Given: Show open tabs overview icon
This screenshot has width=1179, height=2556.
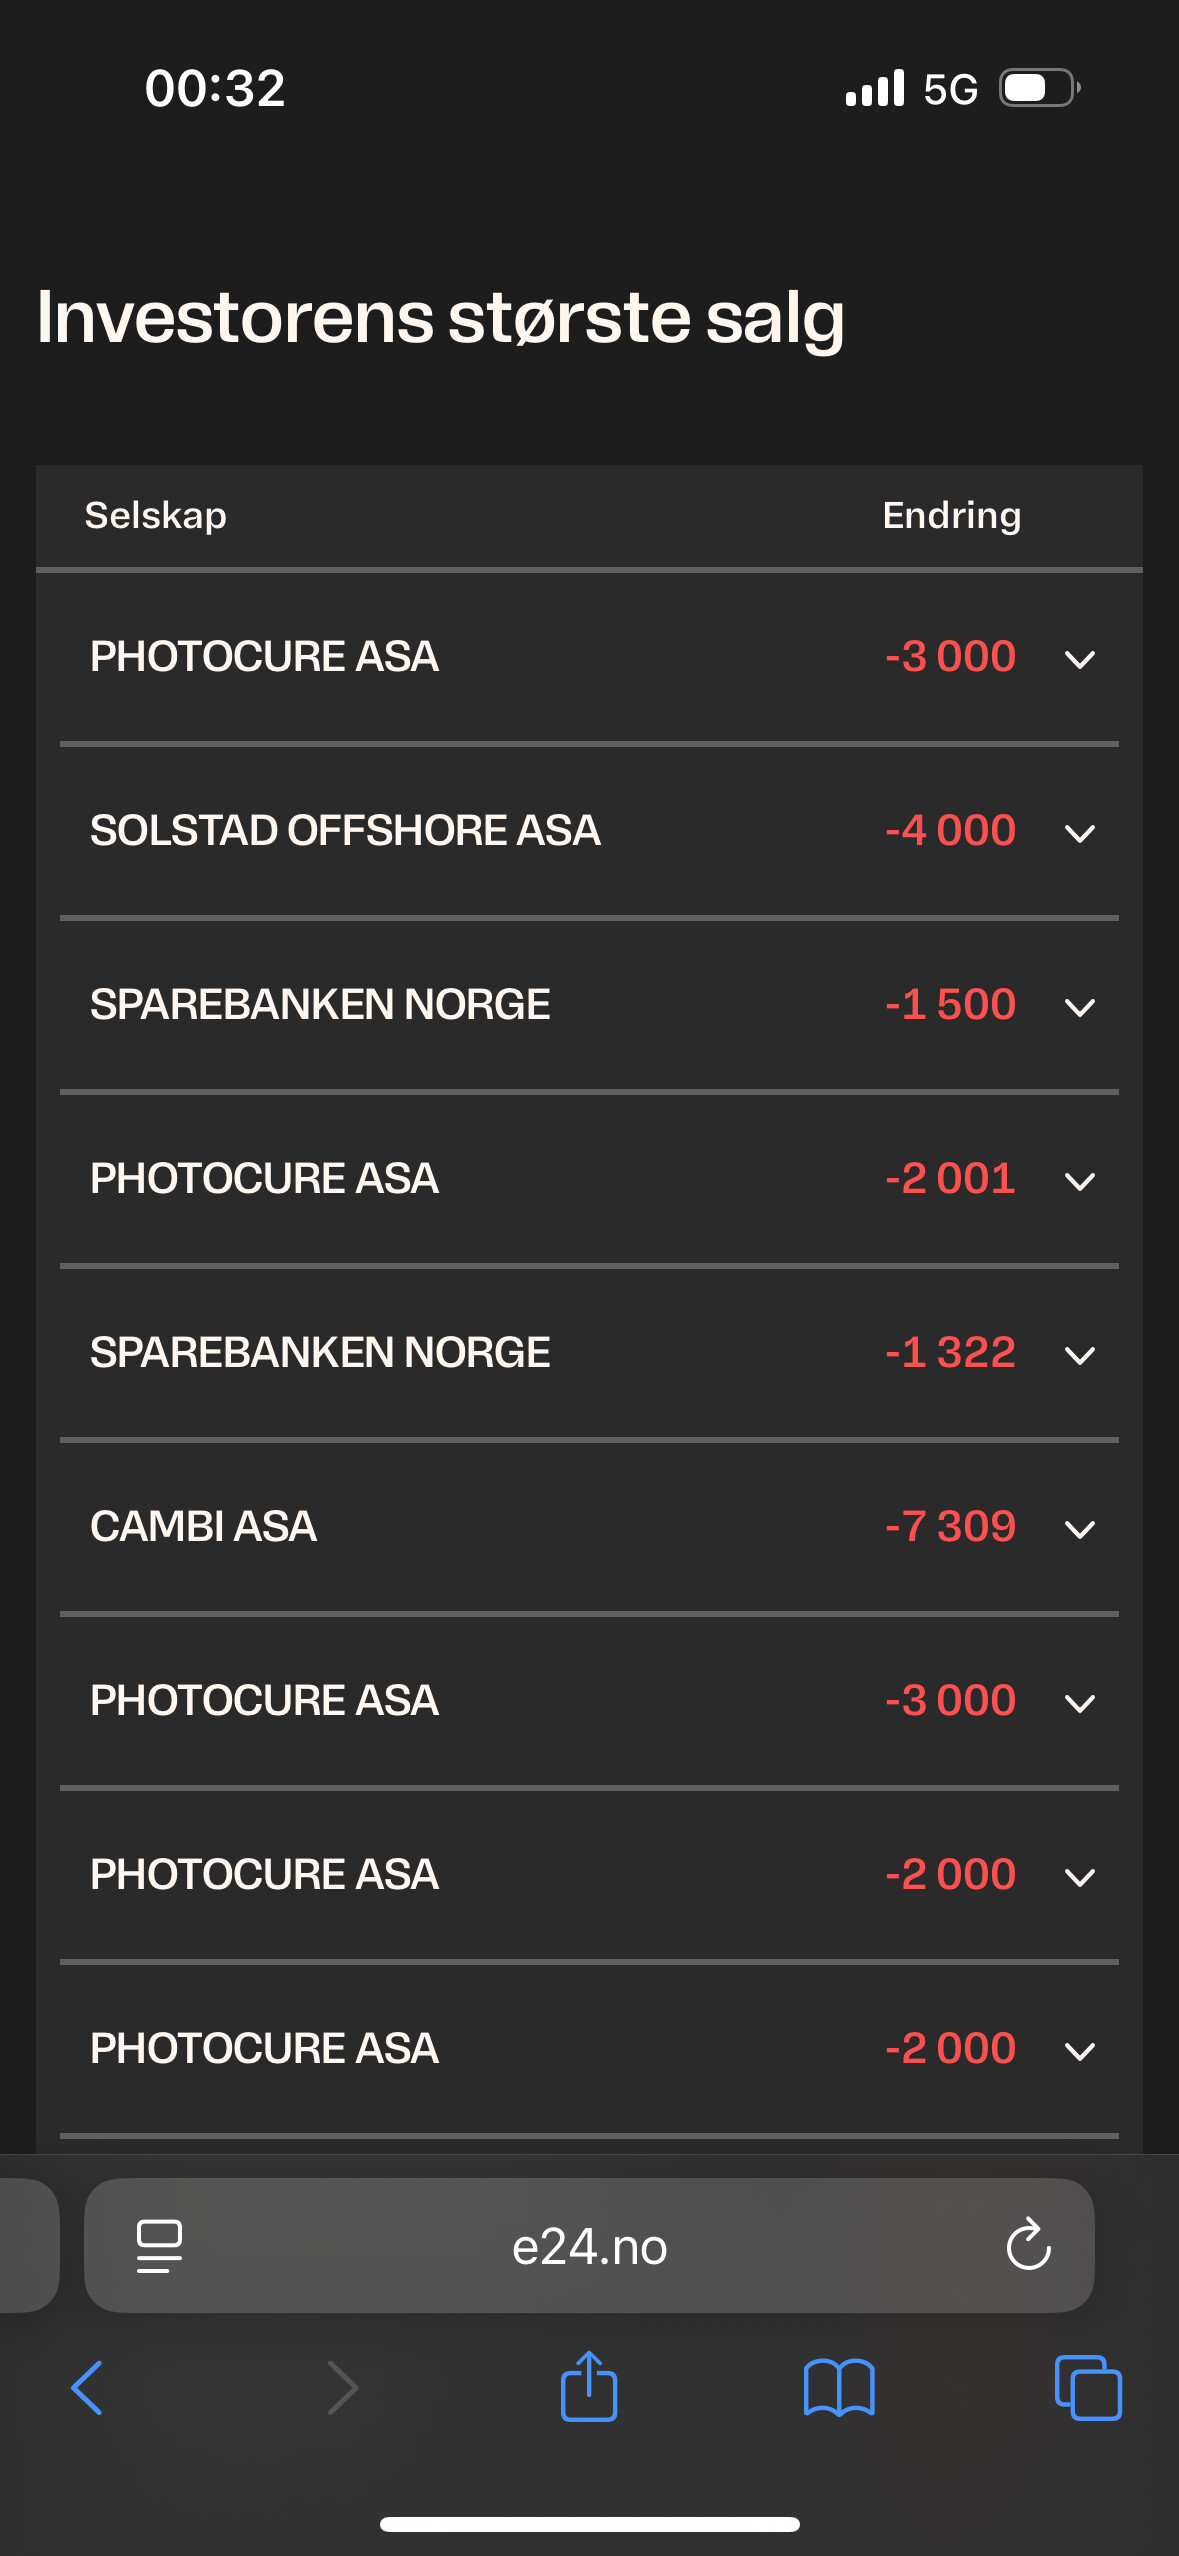Looking at the screenshot, I should [1088, 2387].
